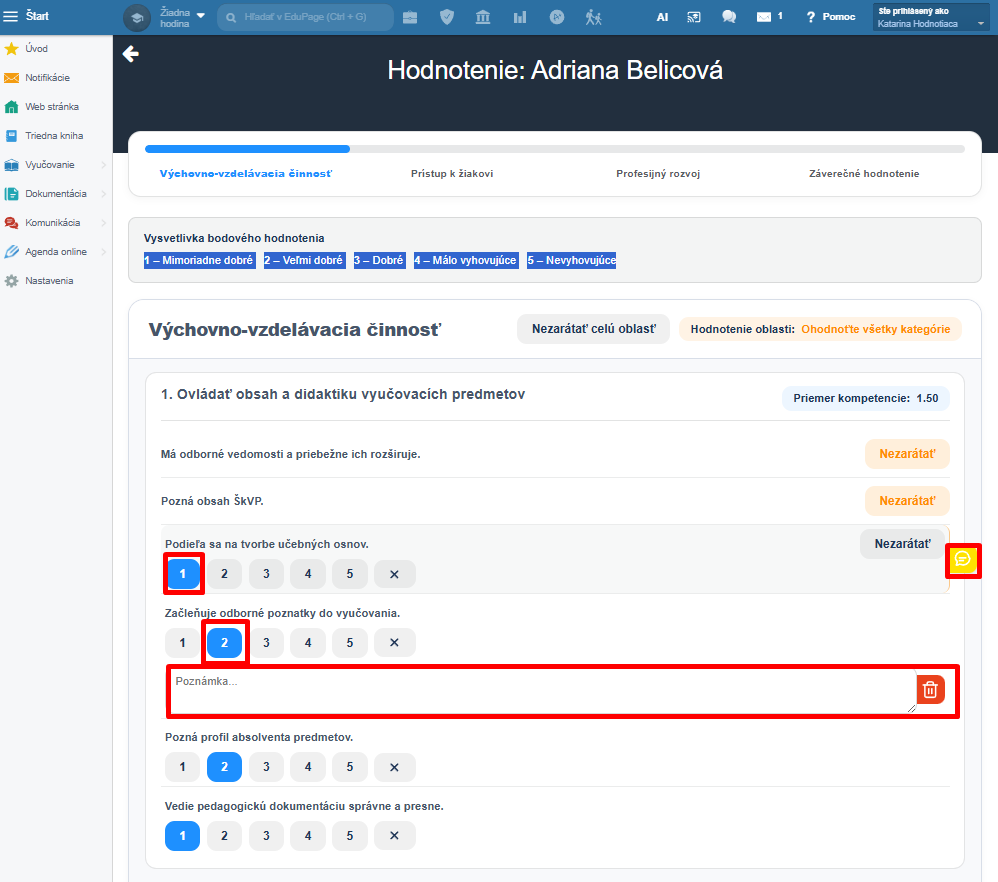This screenshot has width=998, height=882.
Task: Click into the Poznámka note field
Action: pyautogui.click(x=544, y=690)
